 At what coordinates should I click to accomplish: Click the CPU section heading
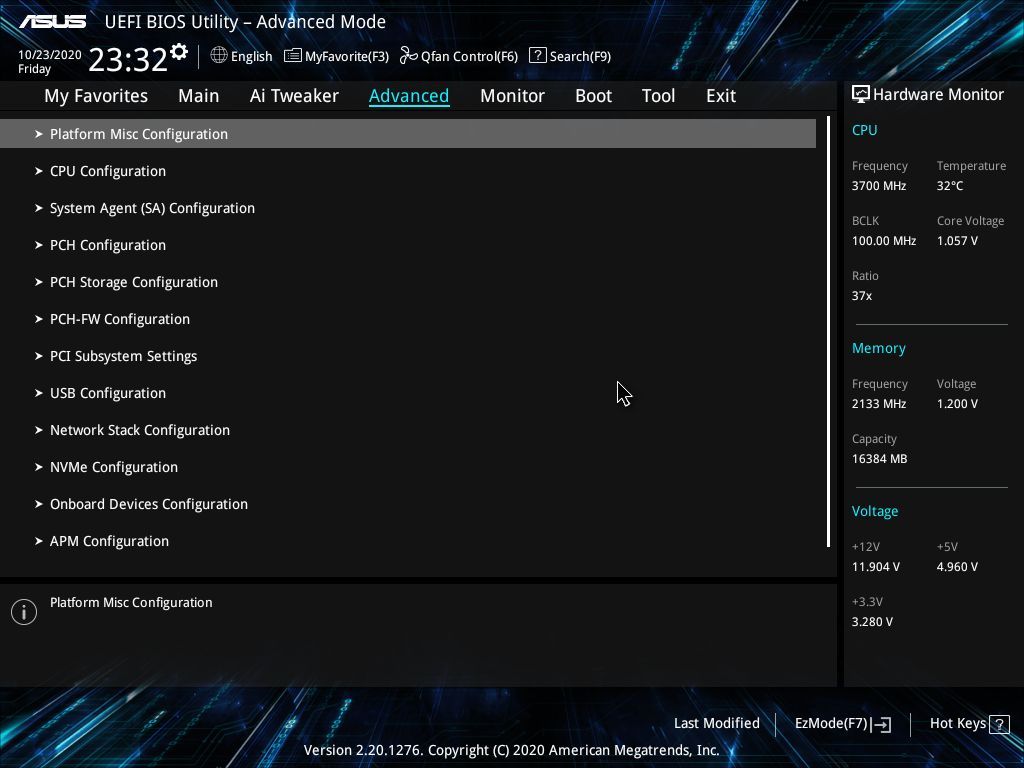tap(864, 130)
